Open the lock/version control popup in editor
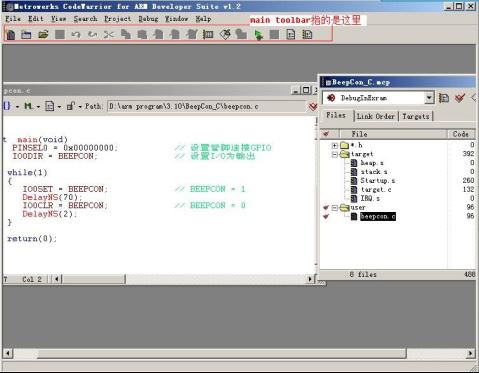The width and height of the screenshot is (479, 373). point(74,106)
